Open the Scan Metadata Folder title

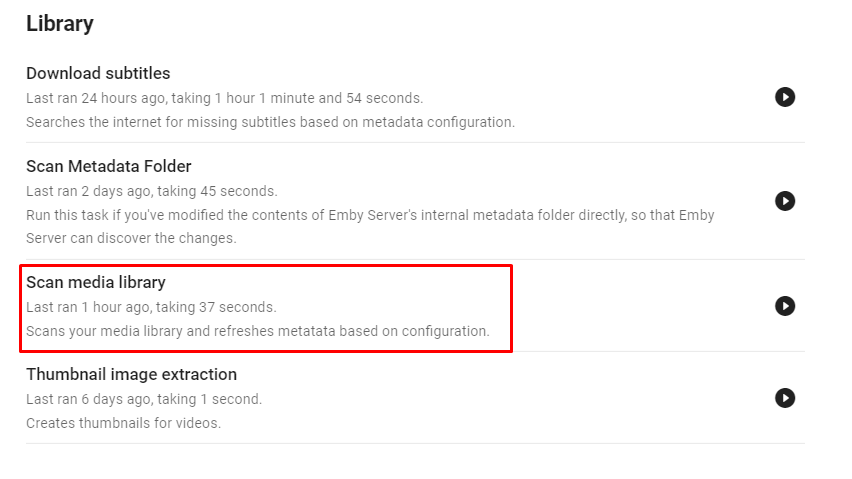[108, 166]
